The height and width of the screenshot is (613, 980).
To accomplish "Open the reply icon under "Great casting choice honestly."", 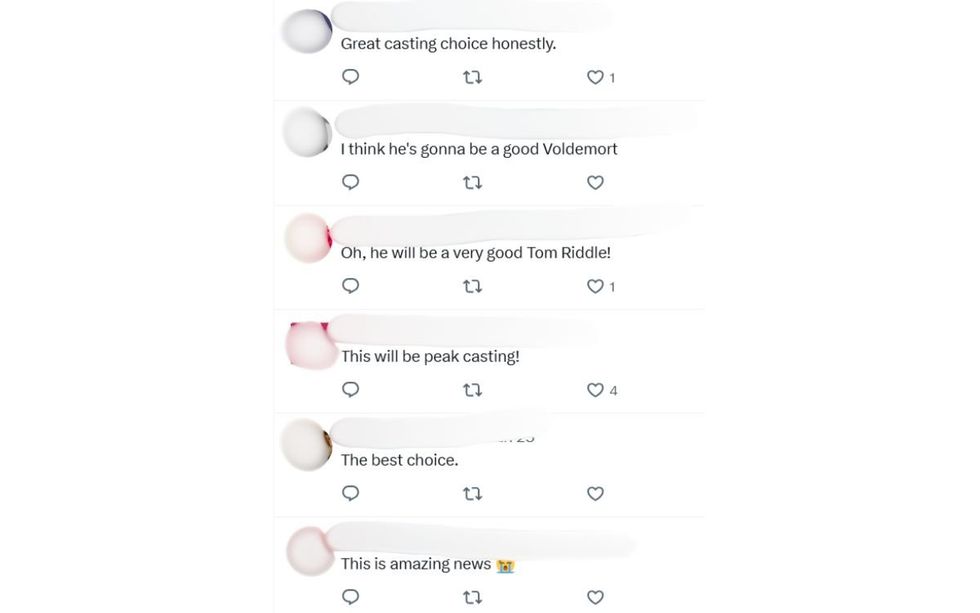I will 349,76.
